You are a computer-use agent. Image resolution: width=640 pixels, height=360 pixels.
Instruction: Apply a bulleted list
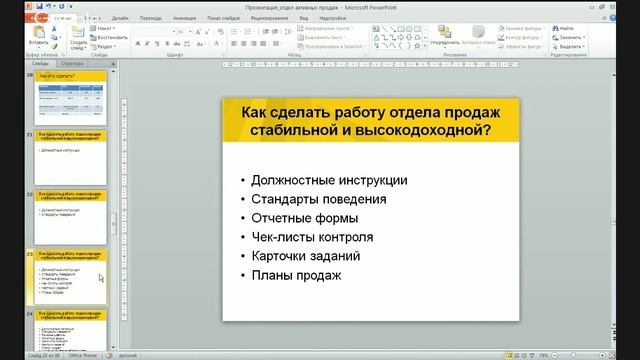coord(235,32)
